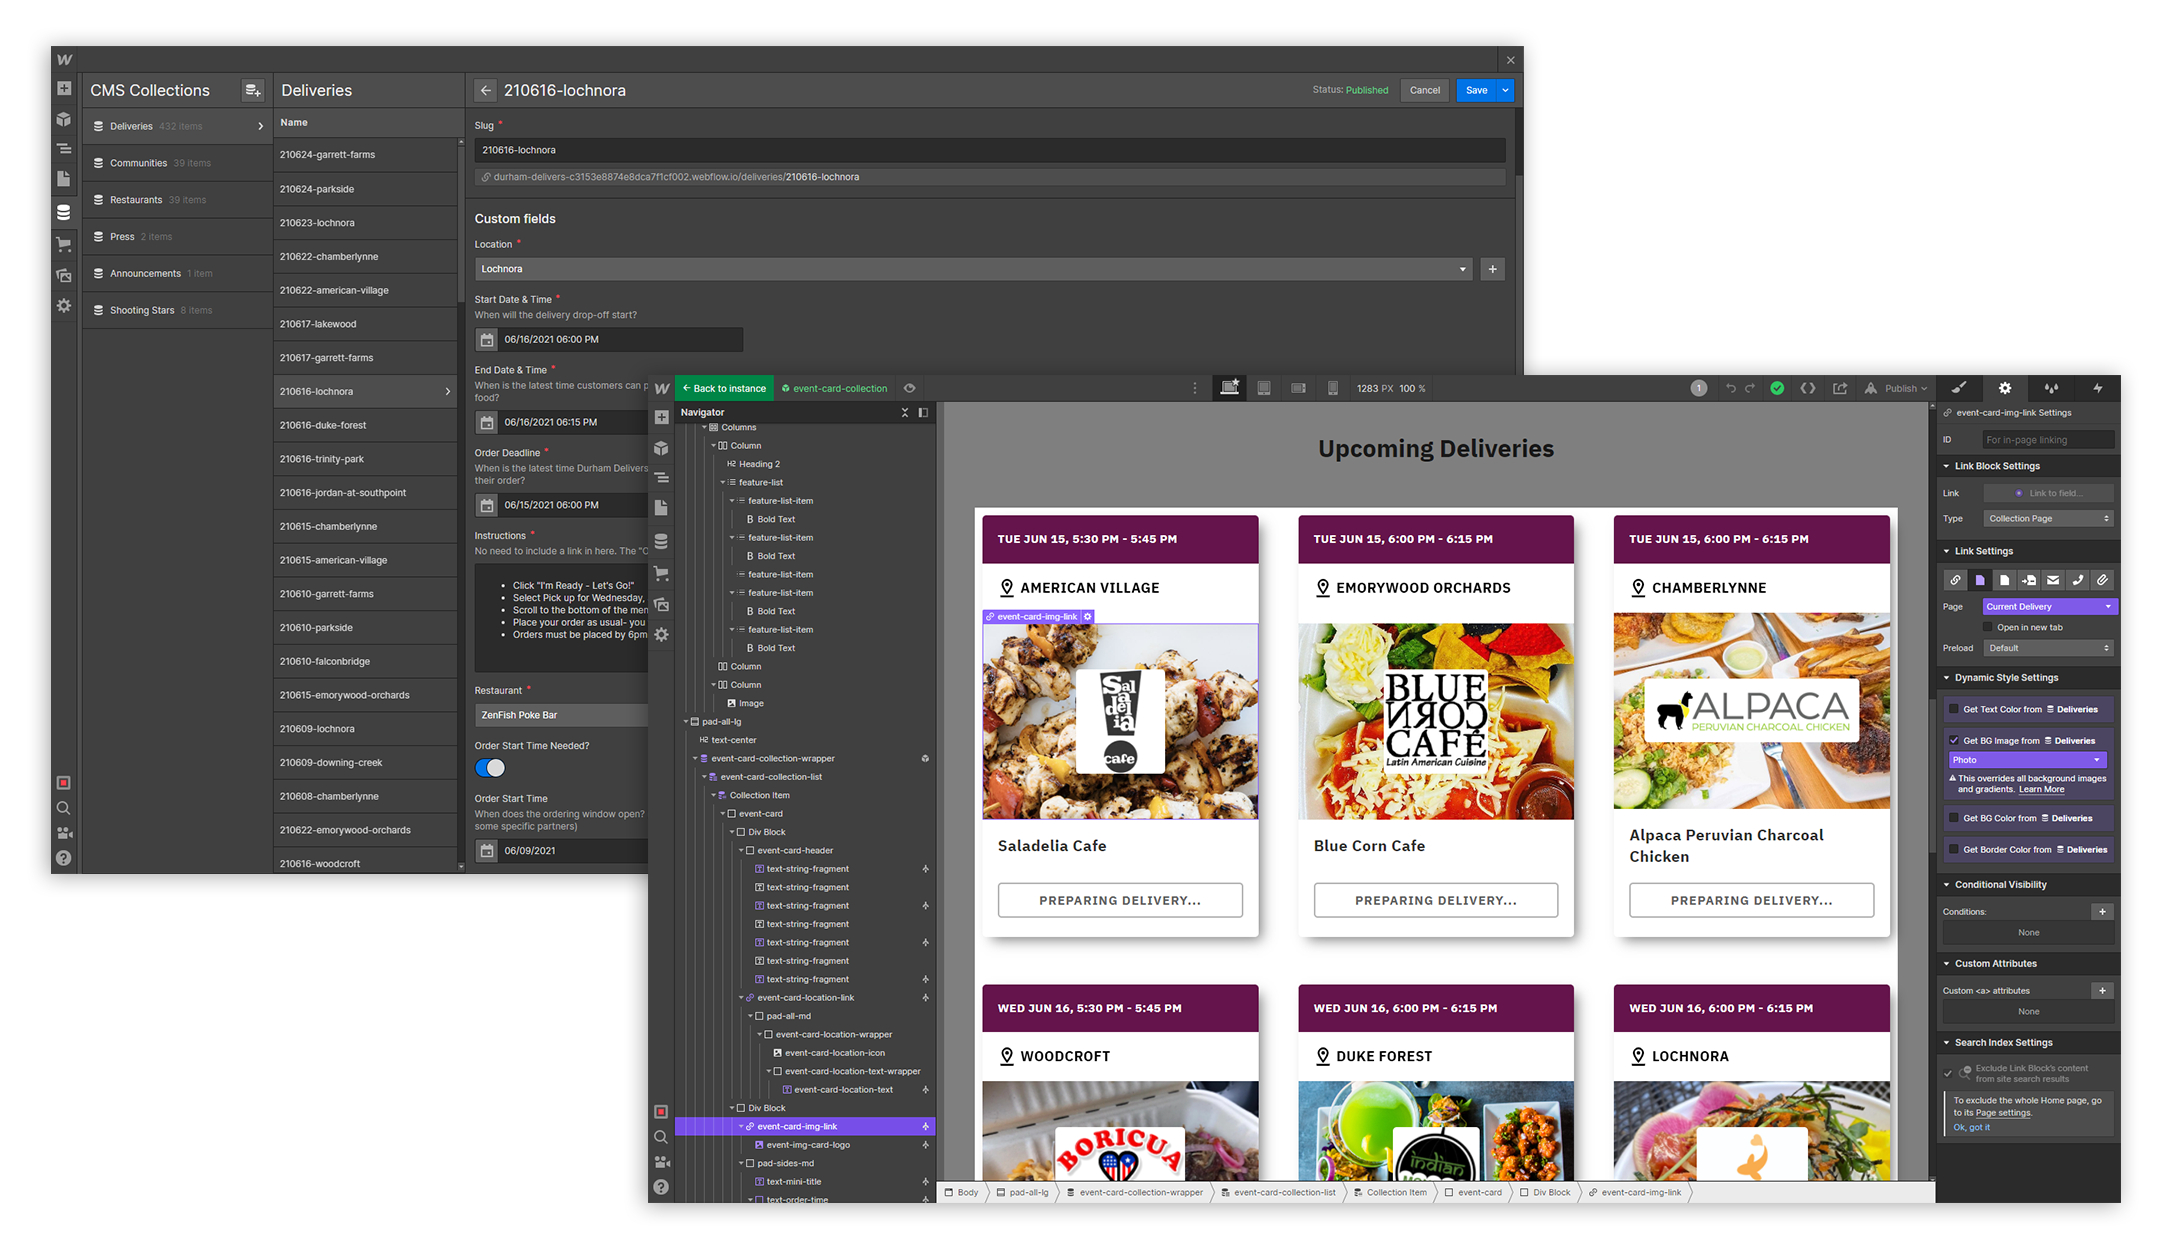2157x1248 pixels.
Task: Toggle preview eye icon beside event-card-collection
Action: 909,388
